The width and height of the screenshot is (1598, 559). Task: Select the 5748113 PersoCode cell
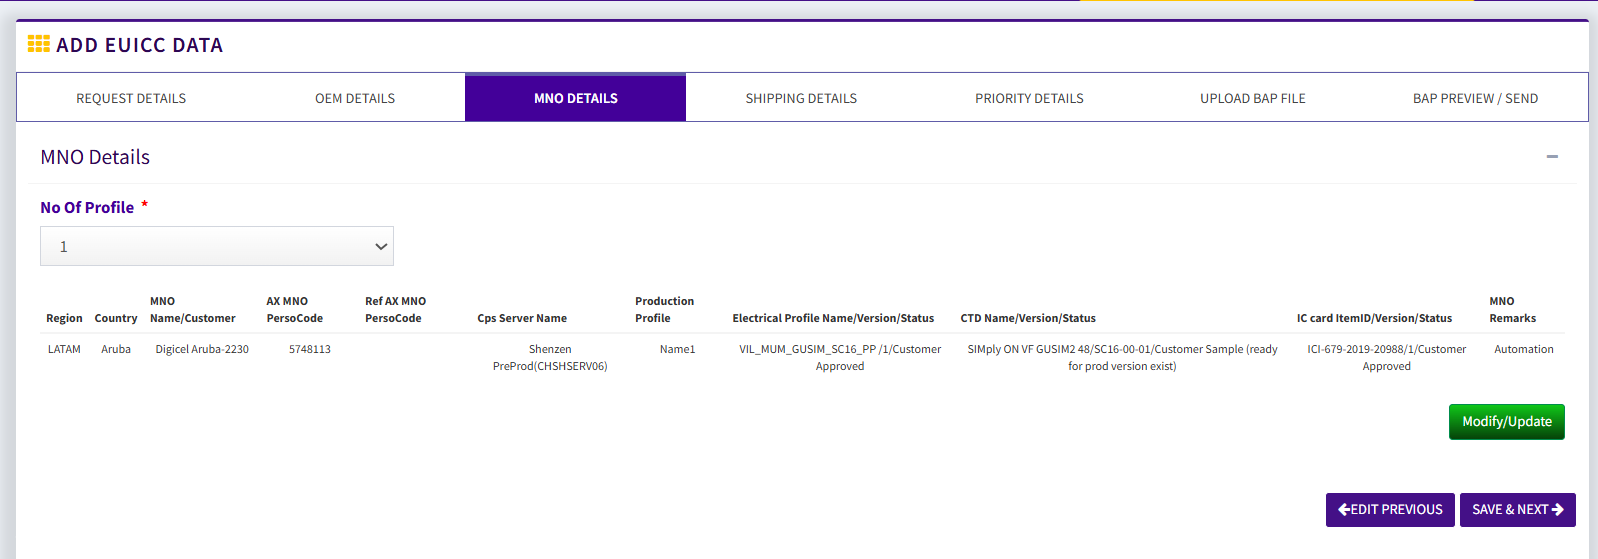pos(310,349)
